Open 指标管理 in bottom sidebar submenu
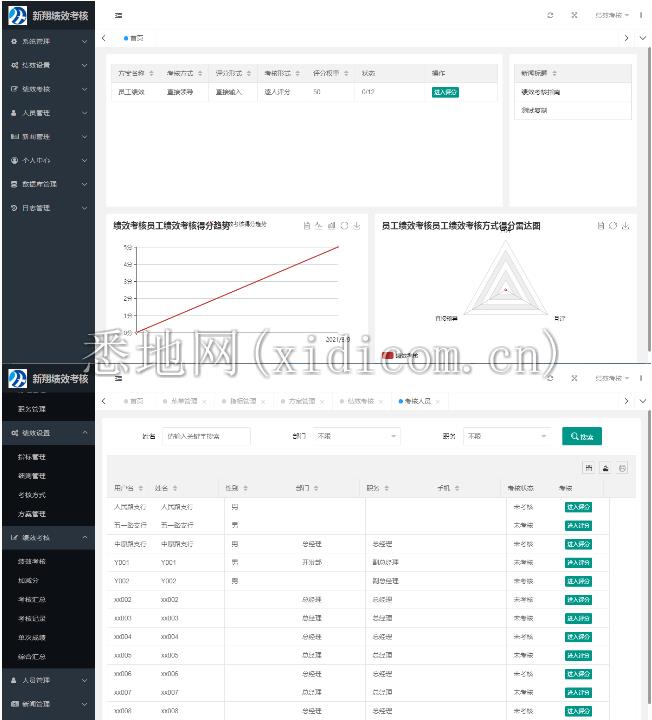Image resolution: width=652 pixels, height=720 pixels. pyautogui.click(x=32, y=457)
